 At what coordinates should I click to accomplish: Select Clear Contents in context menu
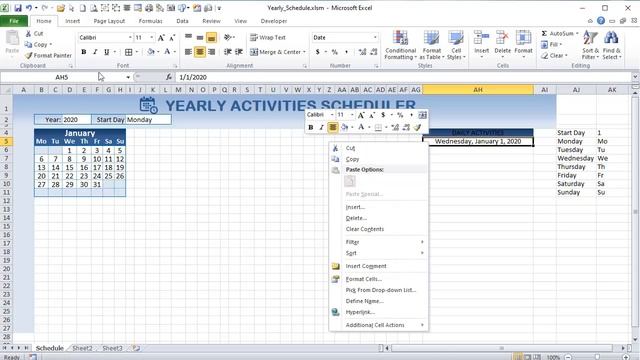click(379, 229)
